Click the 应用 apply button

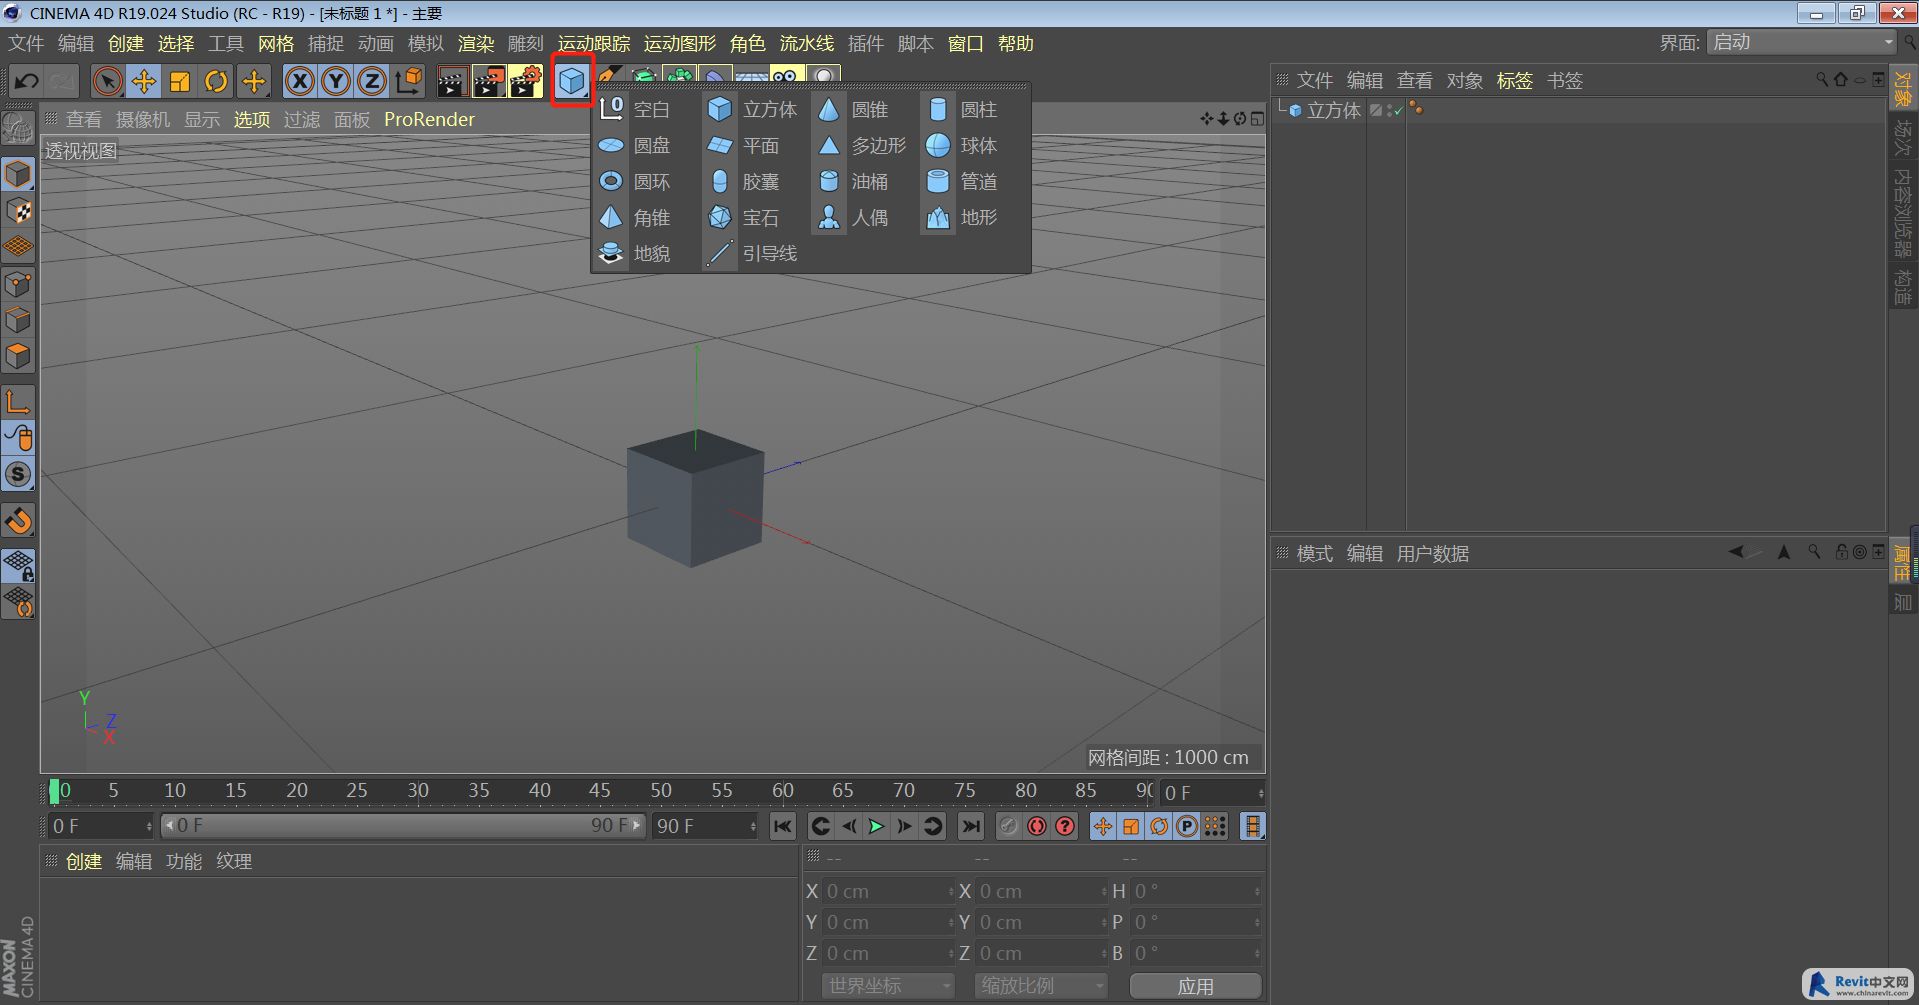click(x=1195, y=986)
